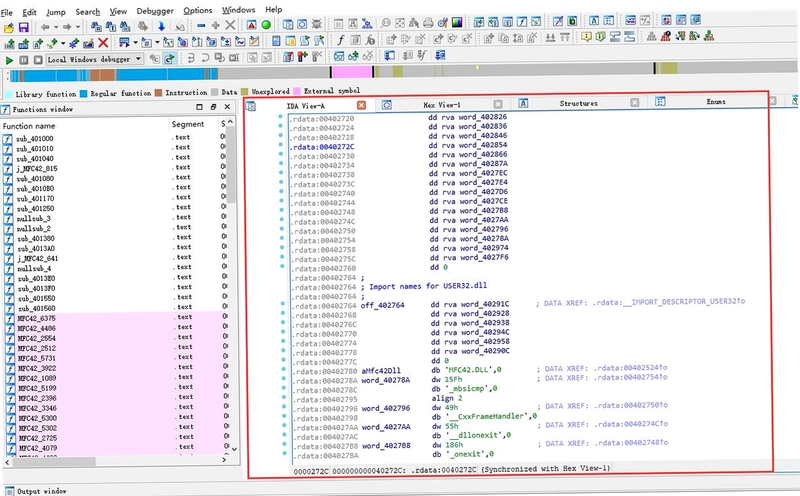This screenshot has width=800, height=496.
Task: Click the green speech bubble comment icon
Action: click(601, 36)
